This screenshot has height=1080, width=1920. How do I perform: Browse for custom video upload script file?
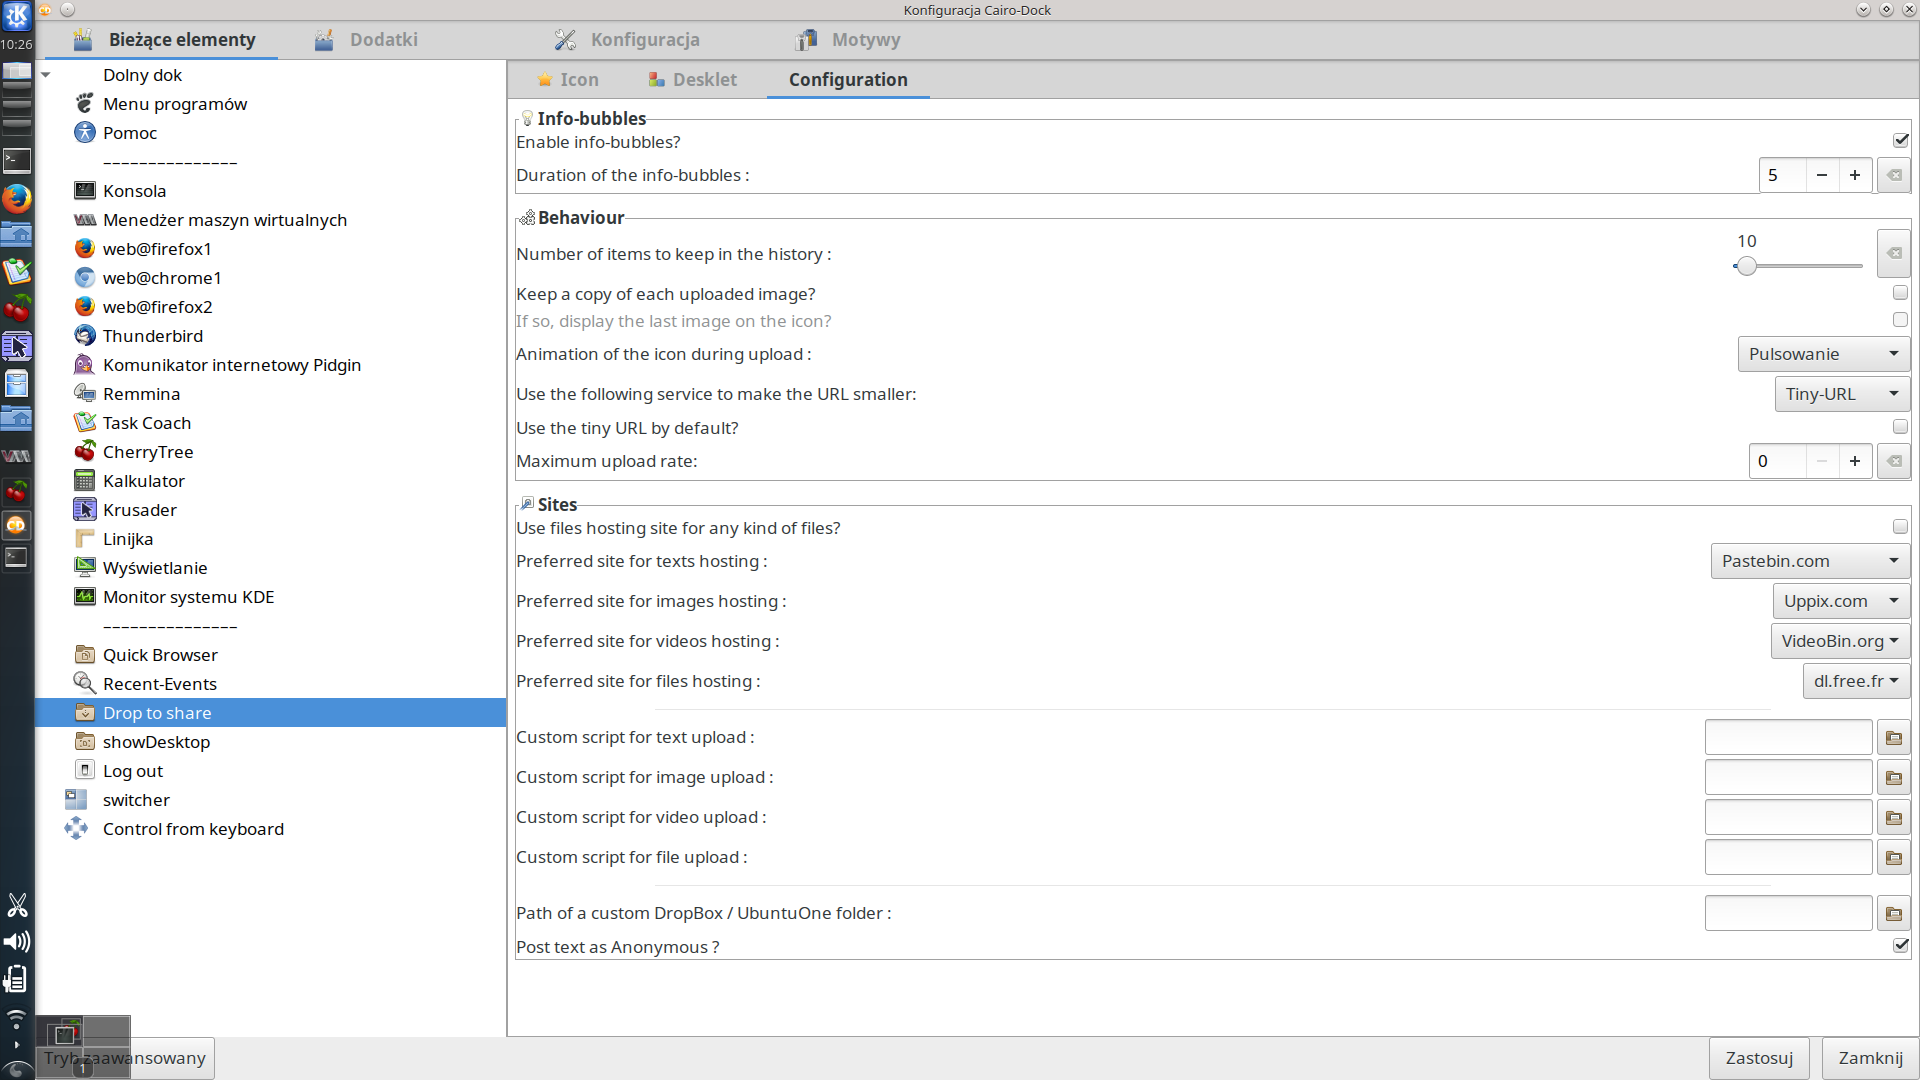(1893, 818)
